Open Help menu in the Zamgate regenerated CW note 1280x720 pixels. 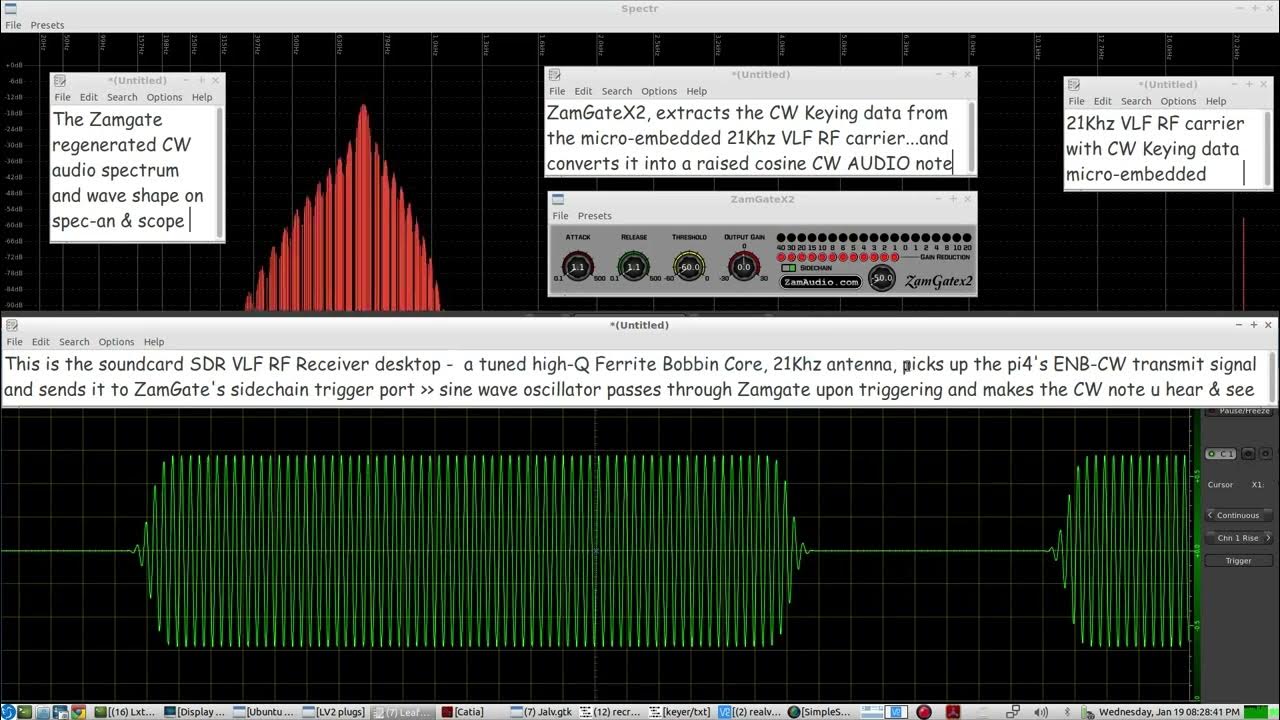tap(202, 97)
